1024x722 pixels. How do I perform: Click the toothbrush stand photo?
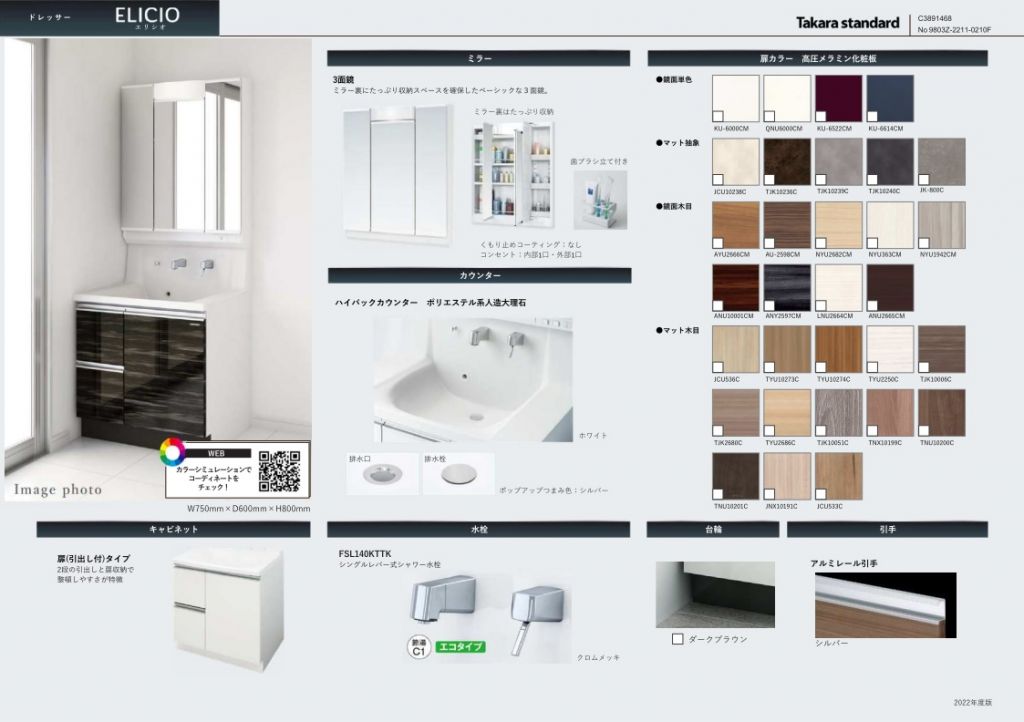(600, 200)
